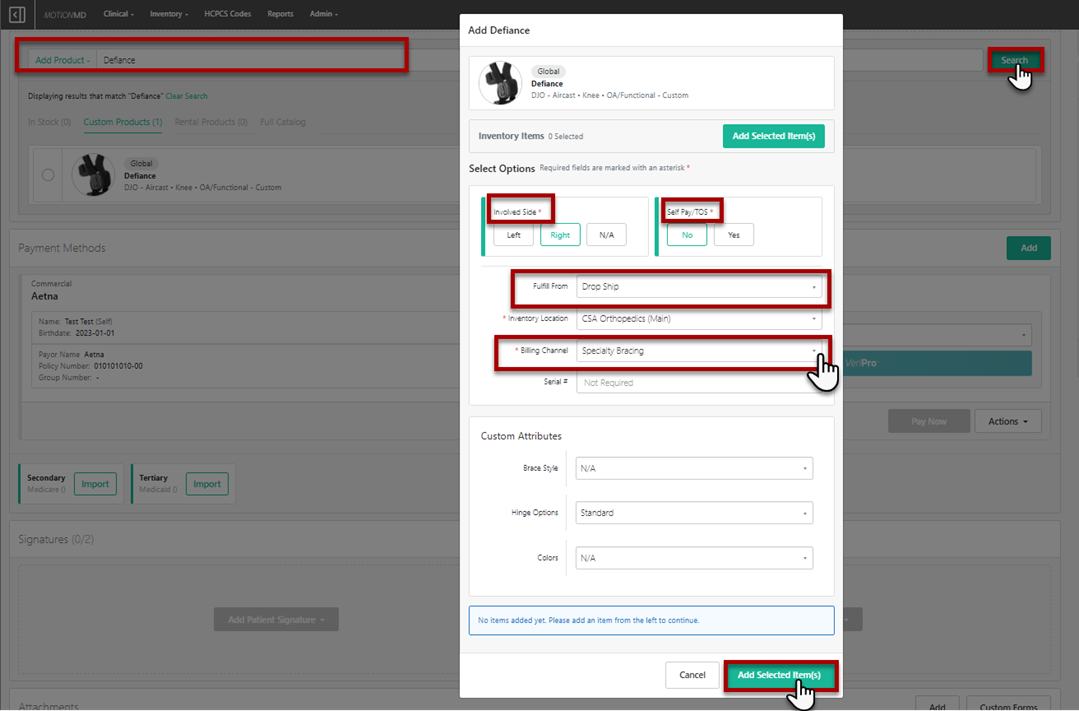
Task: Click the MotionMD logo
Action: [65, 15]
